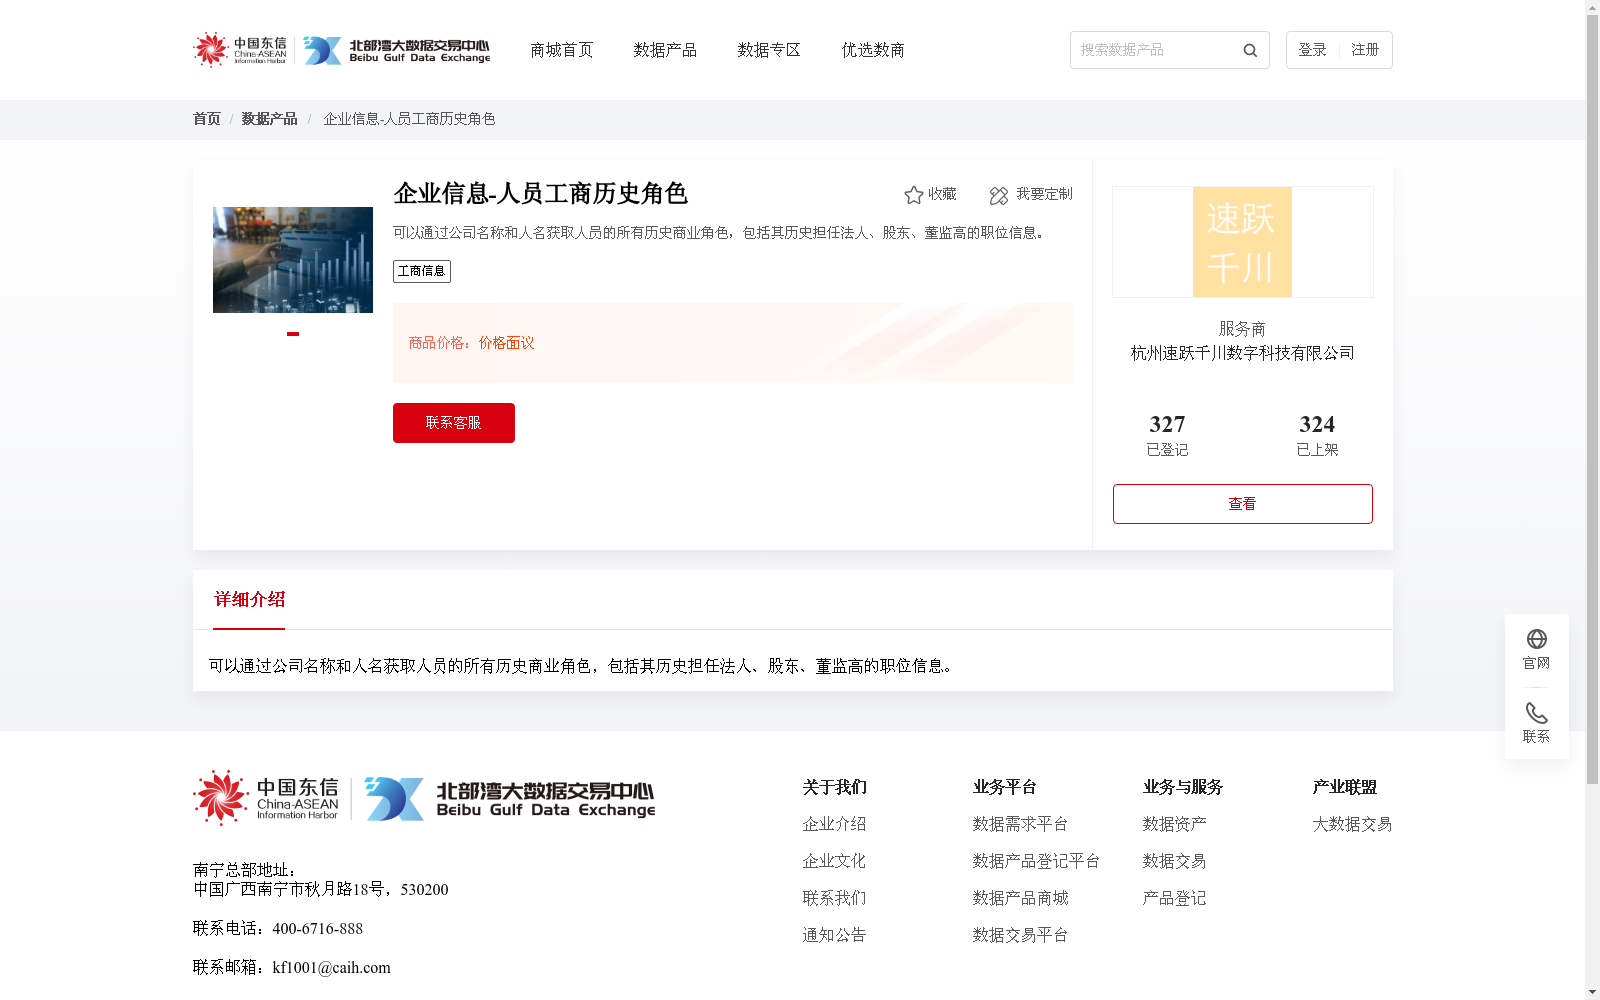Viewport: 1600px width, 1000px height.
Task: Open the 商城首页 nav item
Action: pos(562,50)
